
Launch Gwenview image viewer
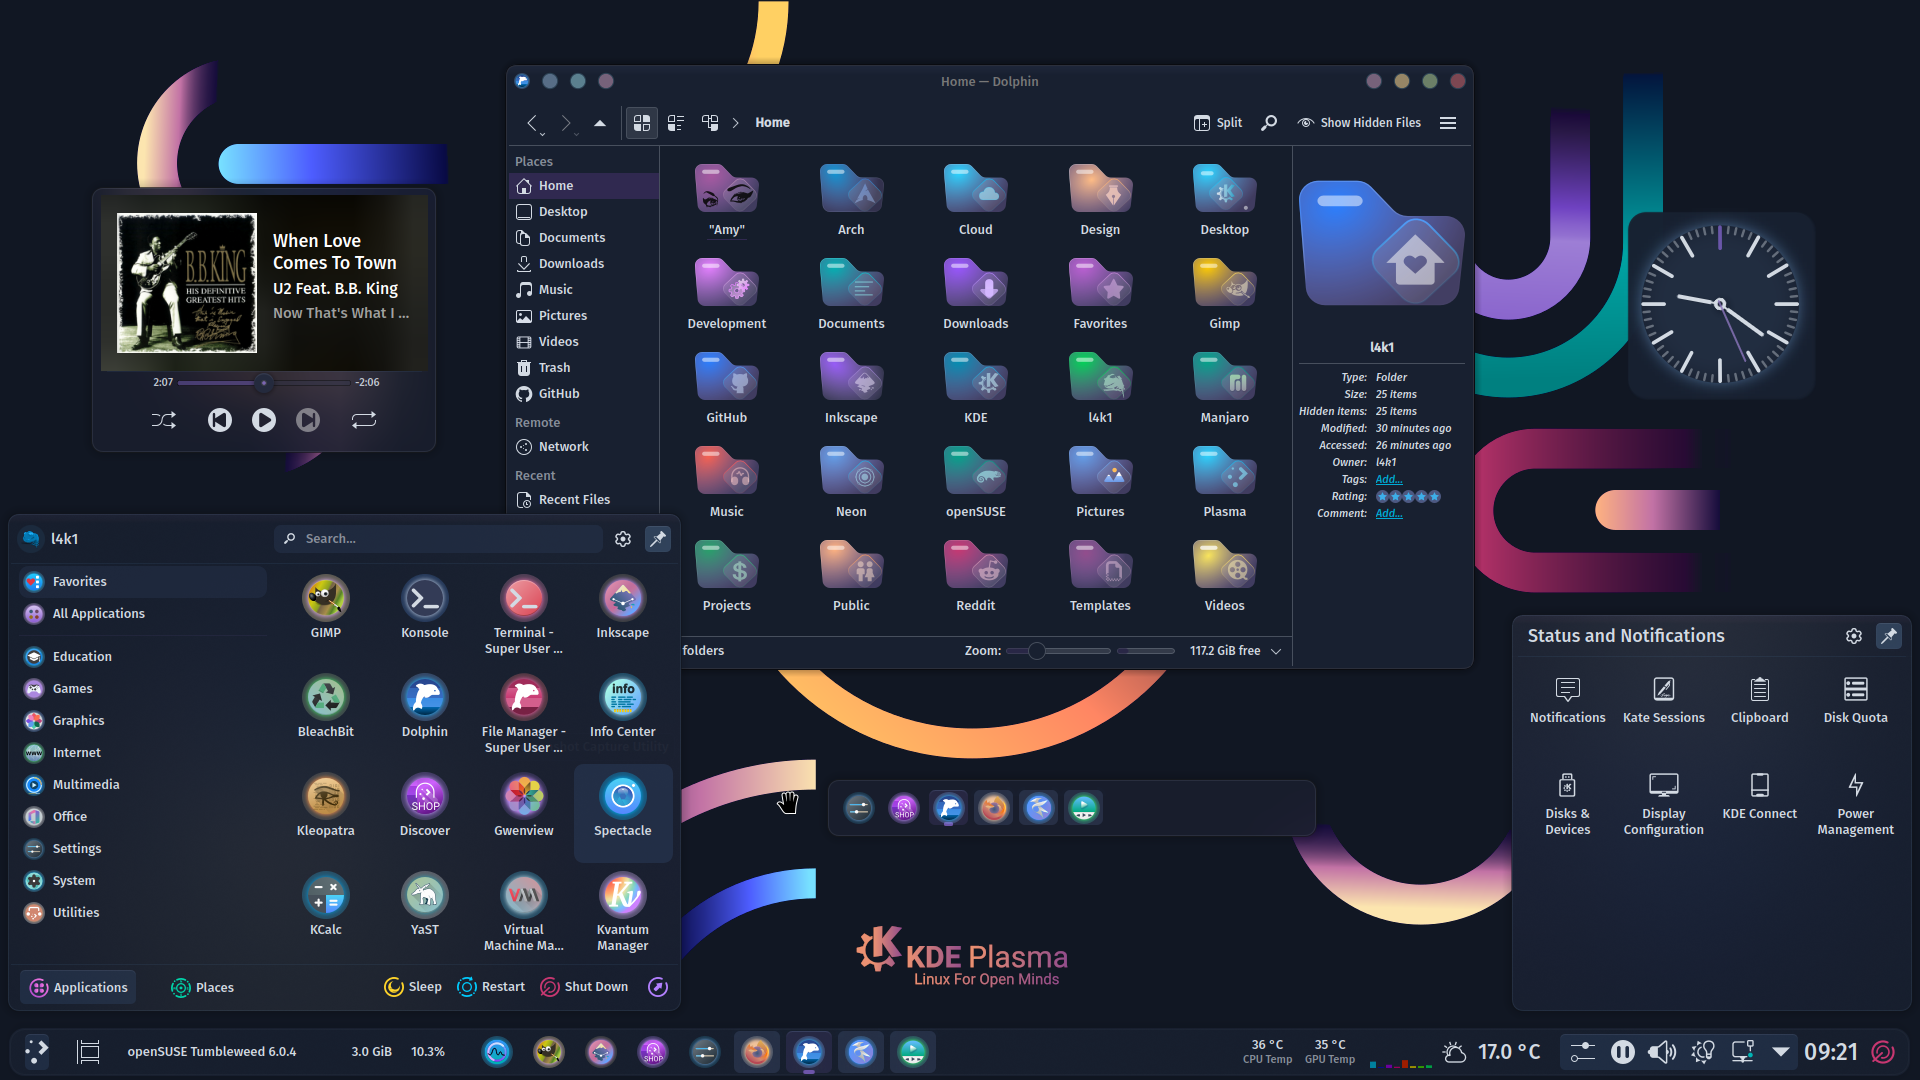click(523, 805)
